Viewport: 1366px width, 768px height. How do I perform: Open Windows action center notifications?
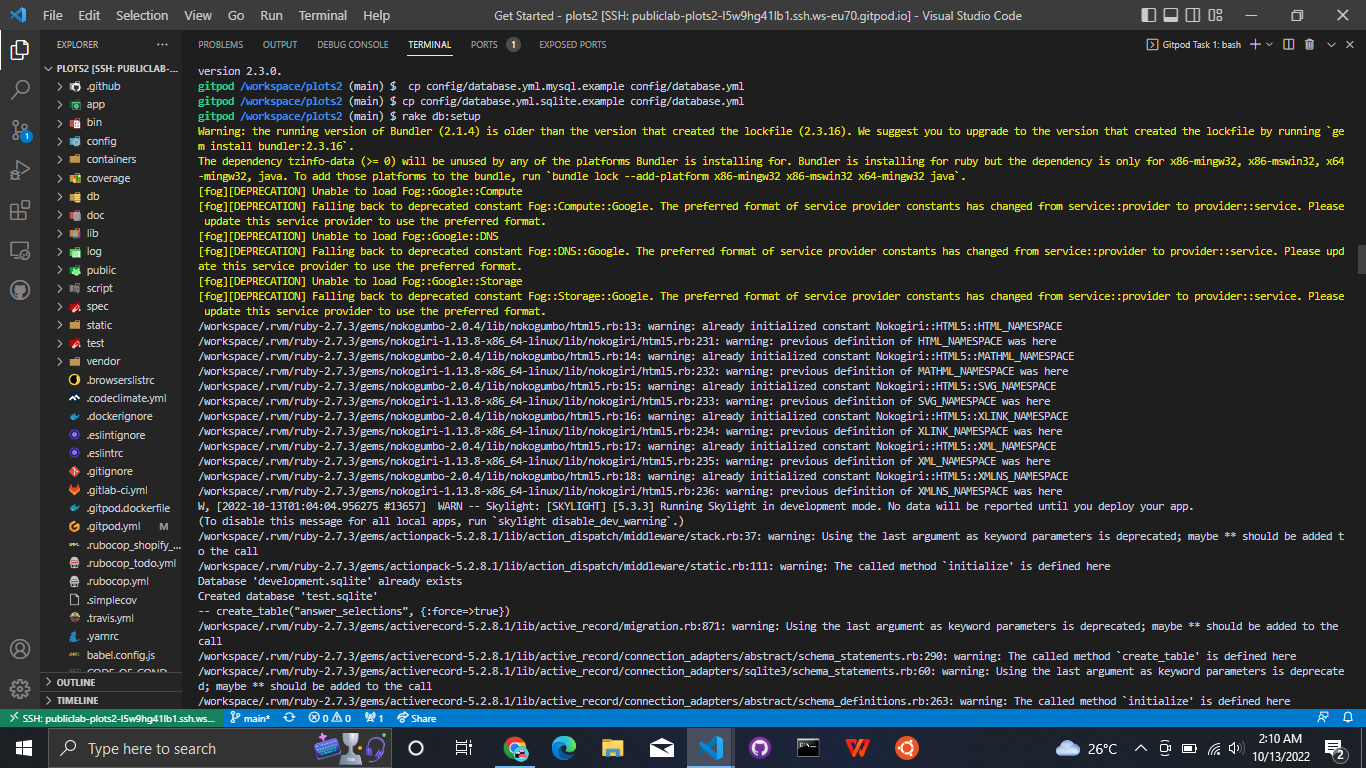coord(1335,748)
